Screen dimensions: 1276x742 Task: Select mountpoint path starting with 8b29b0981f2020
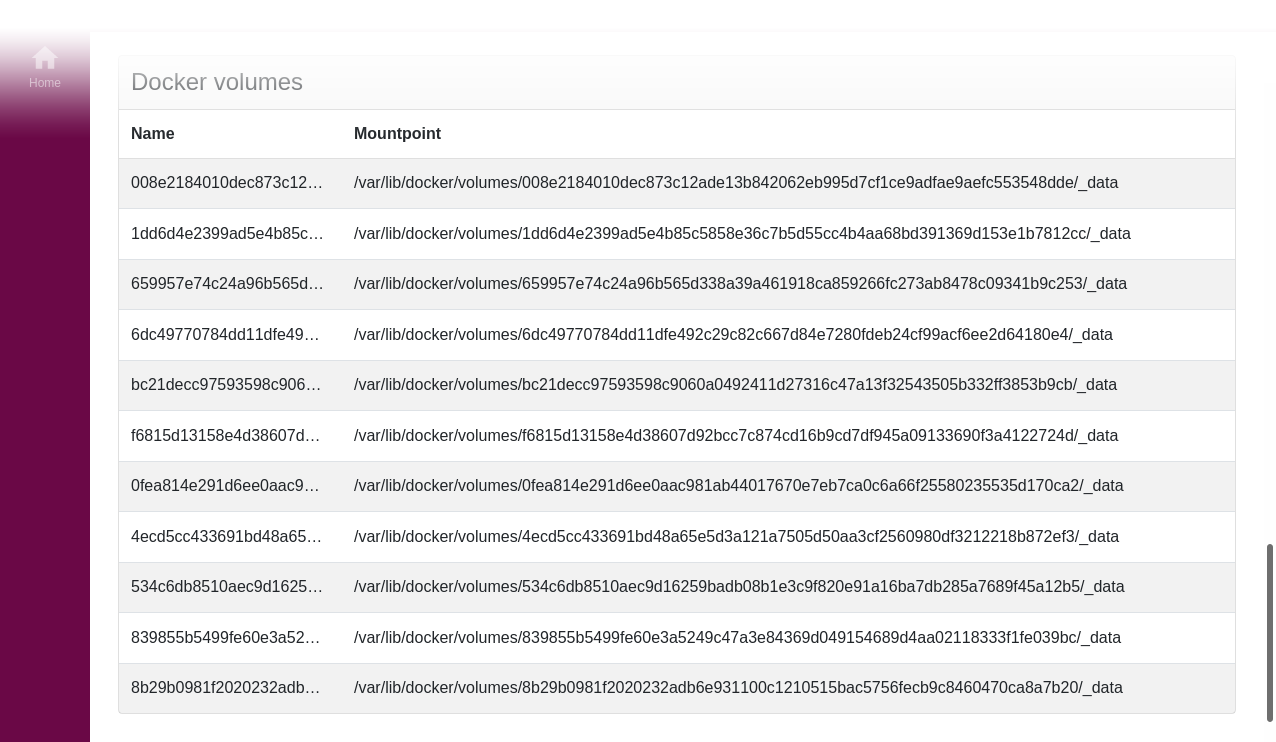pyautogui.click(x=738, y=688)
